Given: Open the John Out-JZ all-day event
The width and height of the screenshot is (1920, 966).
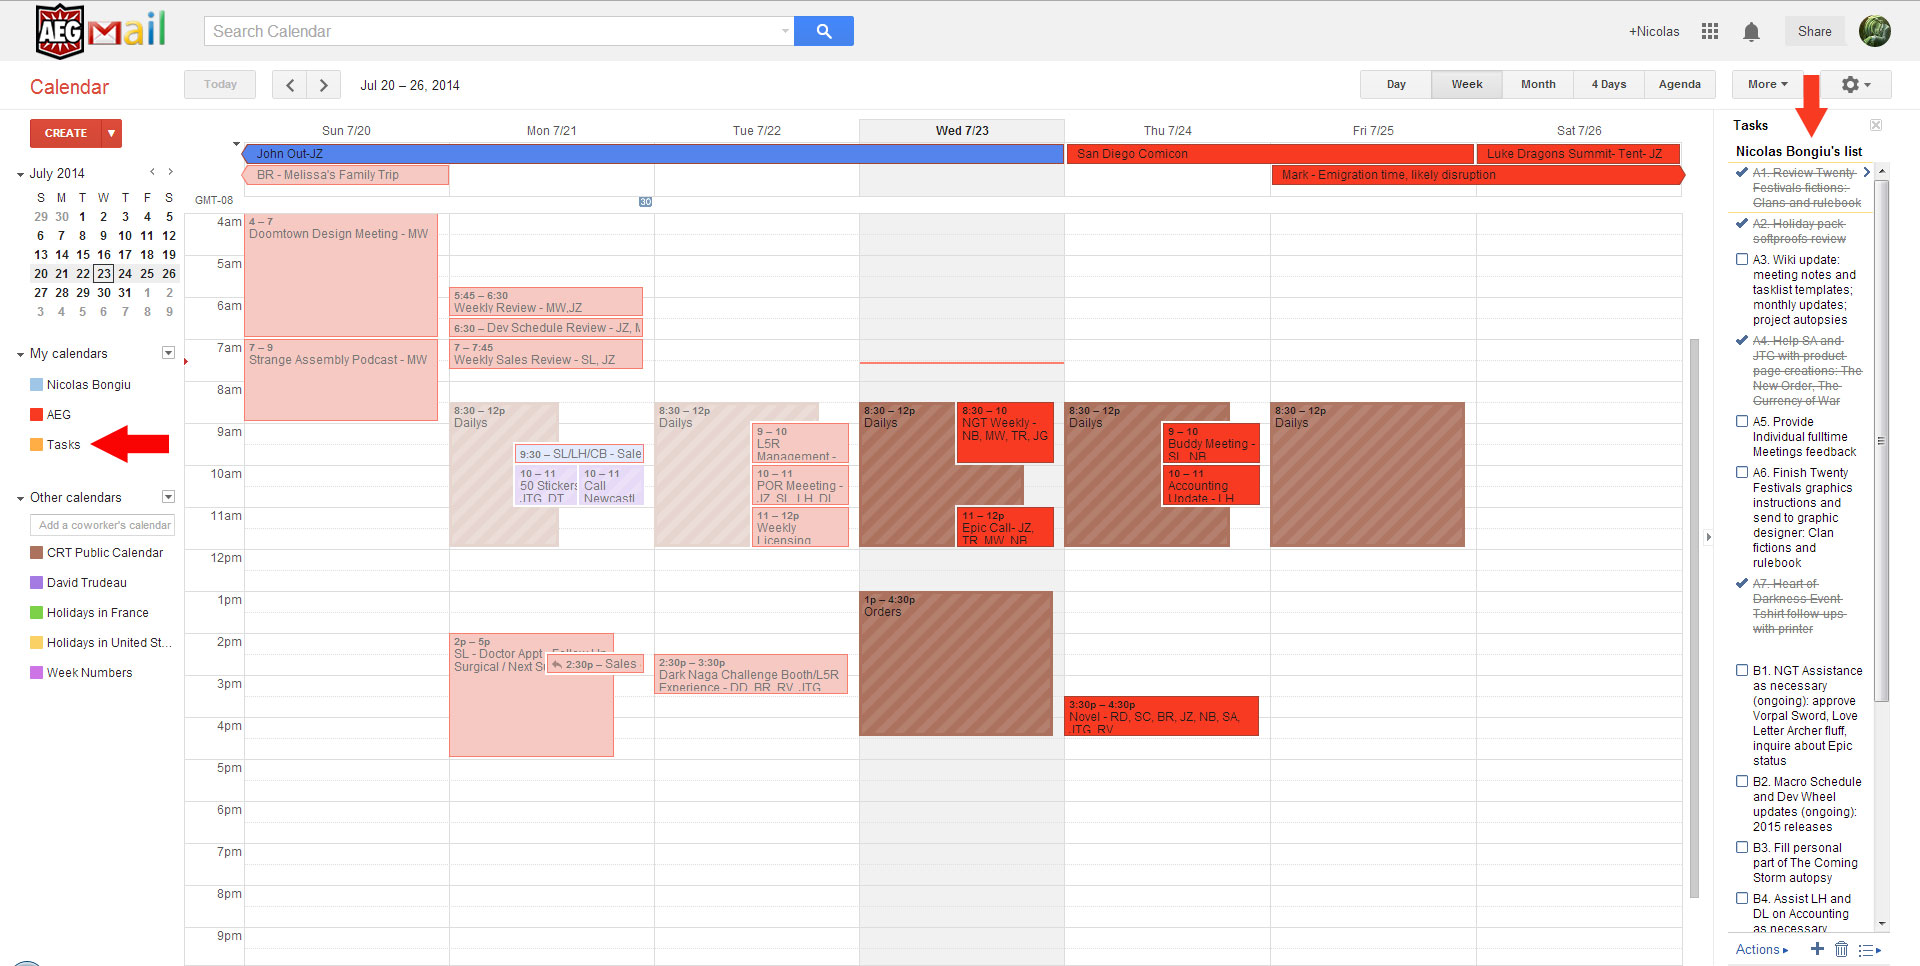Looking at the screenshot, I should (x=653, y=154).
